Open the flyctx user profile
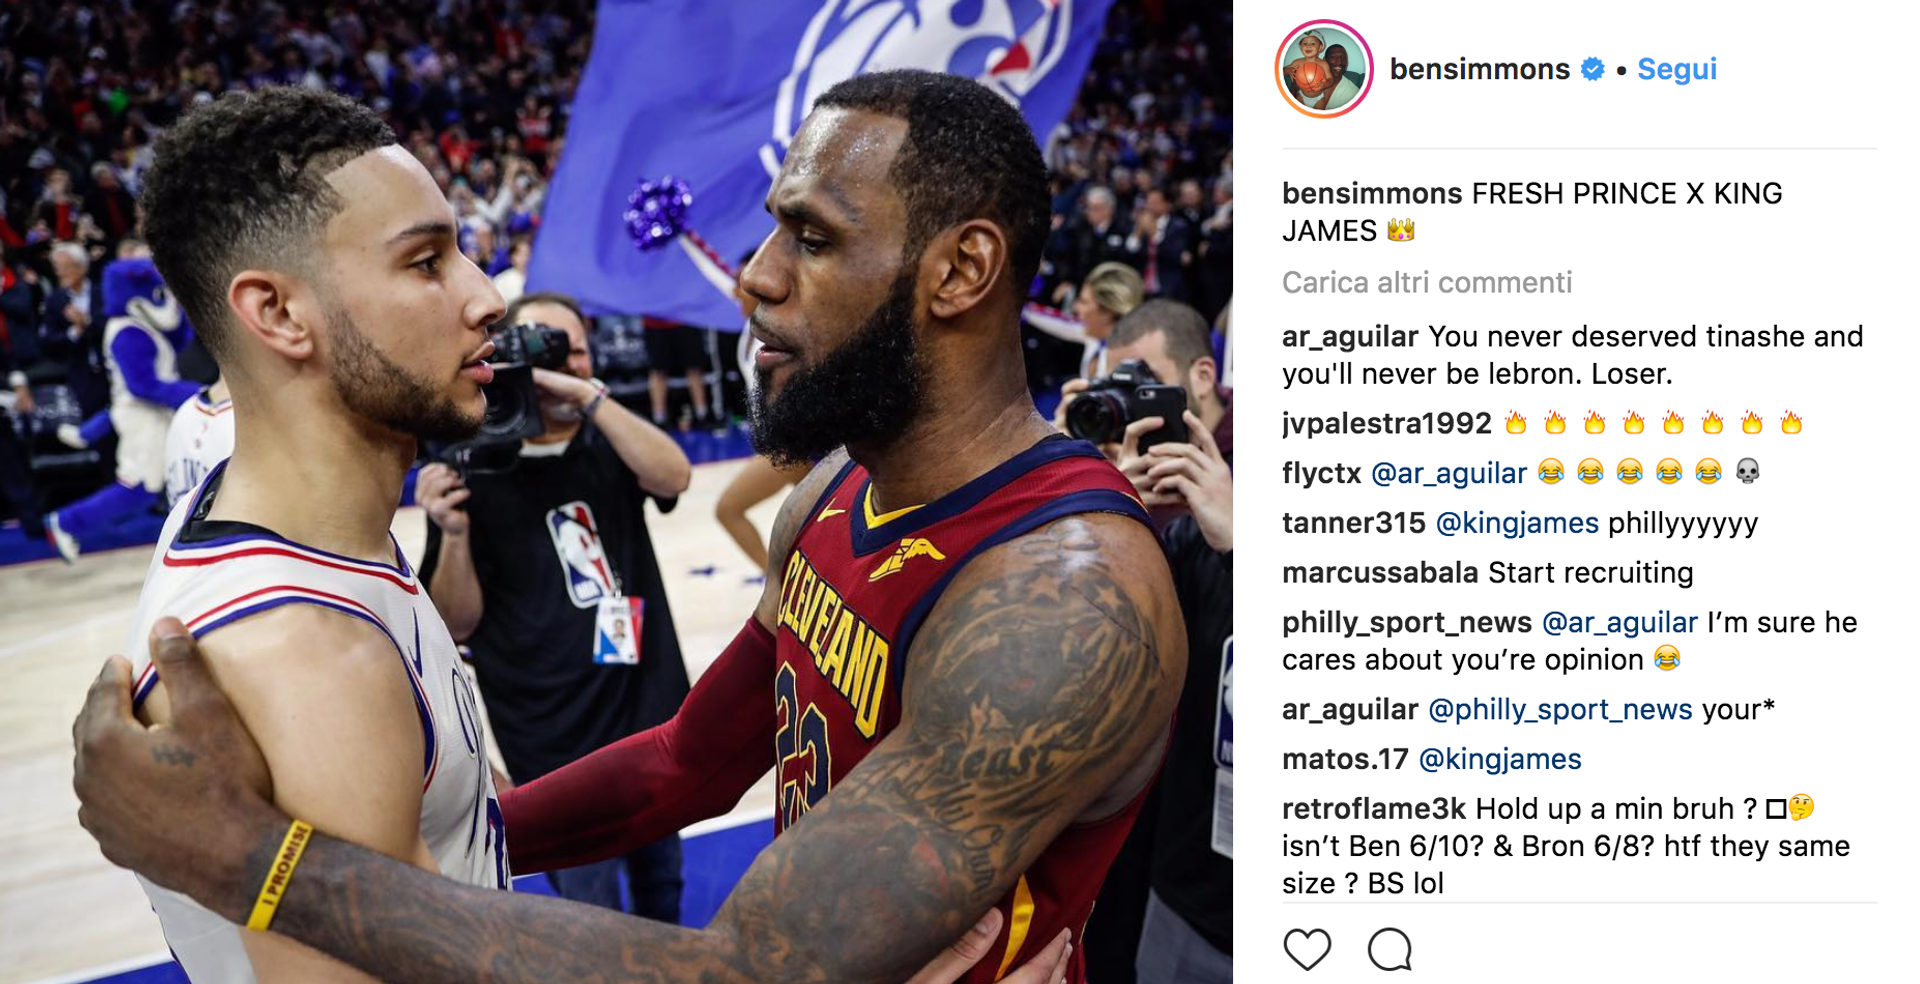 (1321, 473)
